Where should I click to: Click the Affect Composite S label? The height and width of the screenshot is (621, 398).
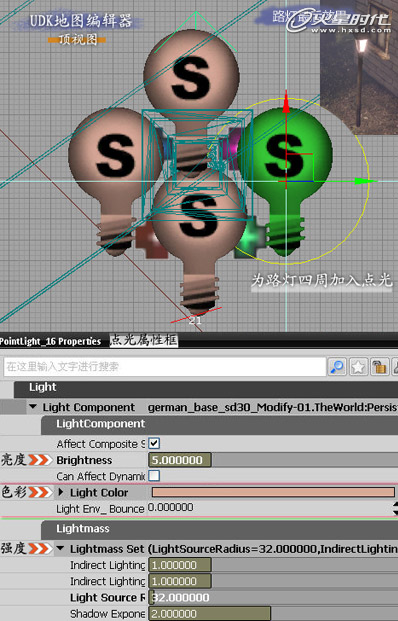pos(101,444)
